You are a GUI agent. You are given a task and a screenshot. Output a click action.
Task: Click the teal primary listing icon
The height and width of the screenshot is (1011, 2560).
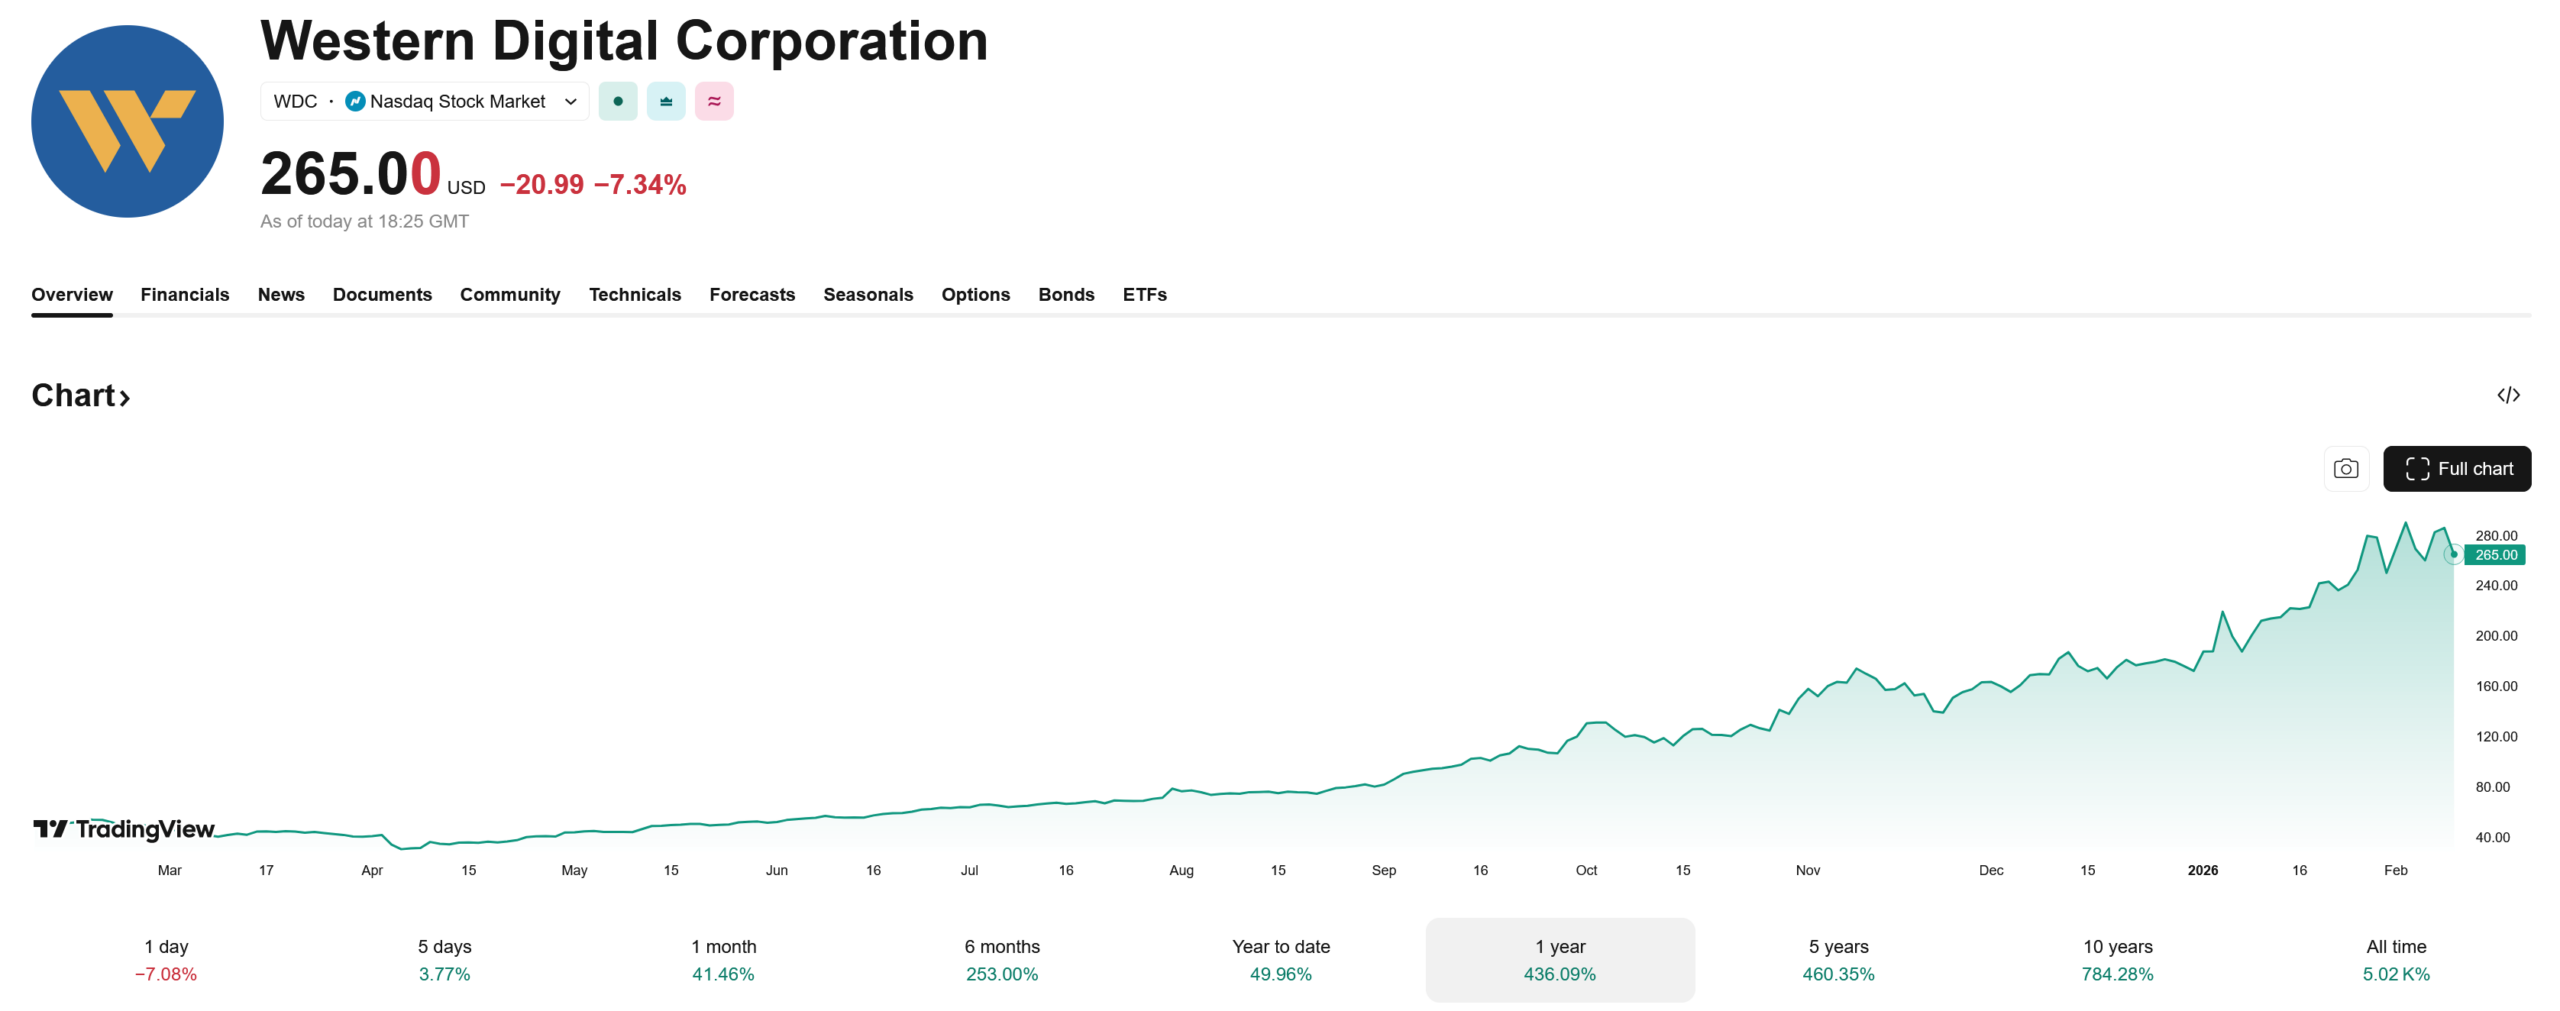tap(666, 101)
